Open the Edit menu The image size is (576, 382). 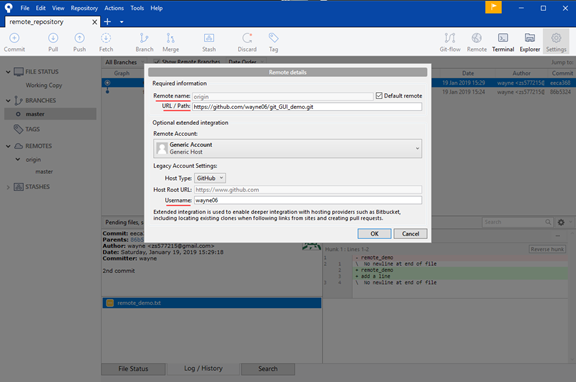click(40, 8)
